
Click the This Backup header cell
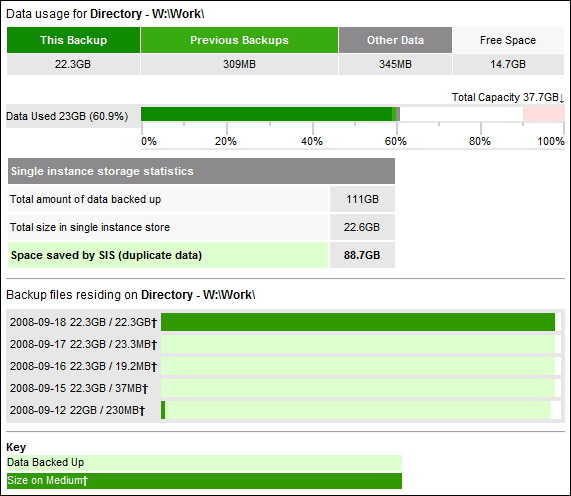click(73, 40)
